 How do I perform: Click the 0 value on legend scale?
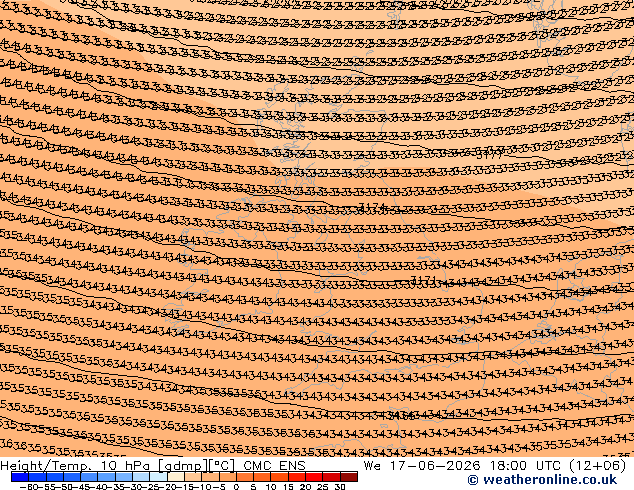237,486
